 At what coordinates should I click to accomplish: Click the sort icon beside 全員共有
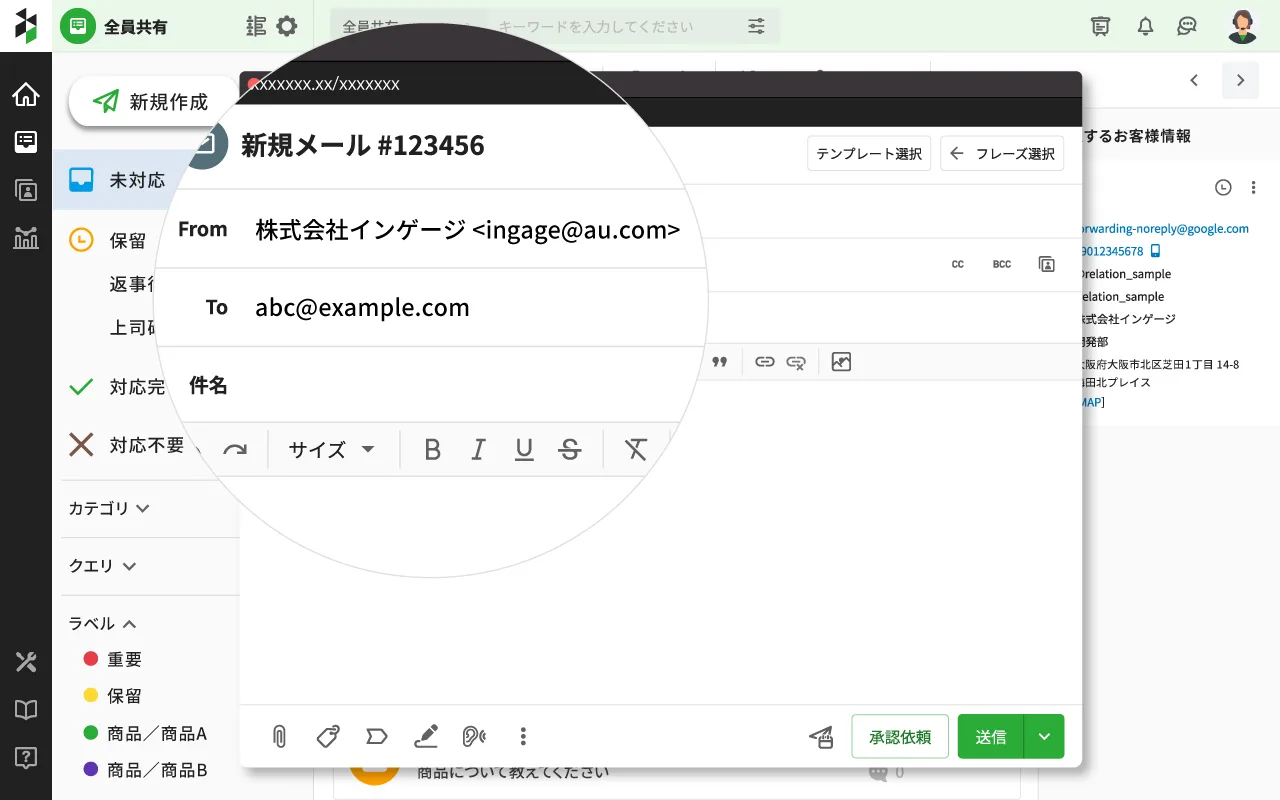pyautogui.click(x=256, y=26)
